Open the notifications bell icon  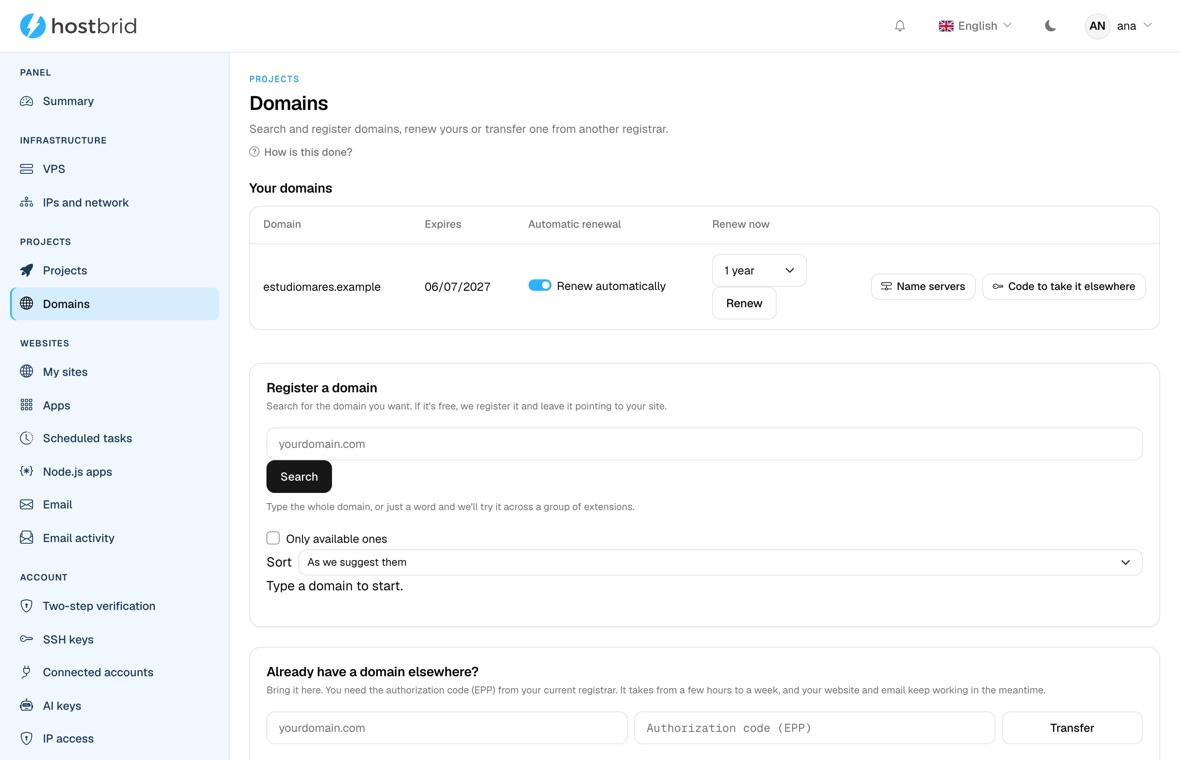[899, 26]
